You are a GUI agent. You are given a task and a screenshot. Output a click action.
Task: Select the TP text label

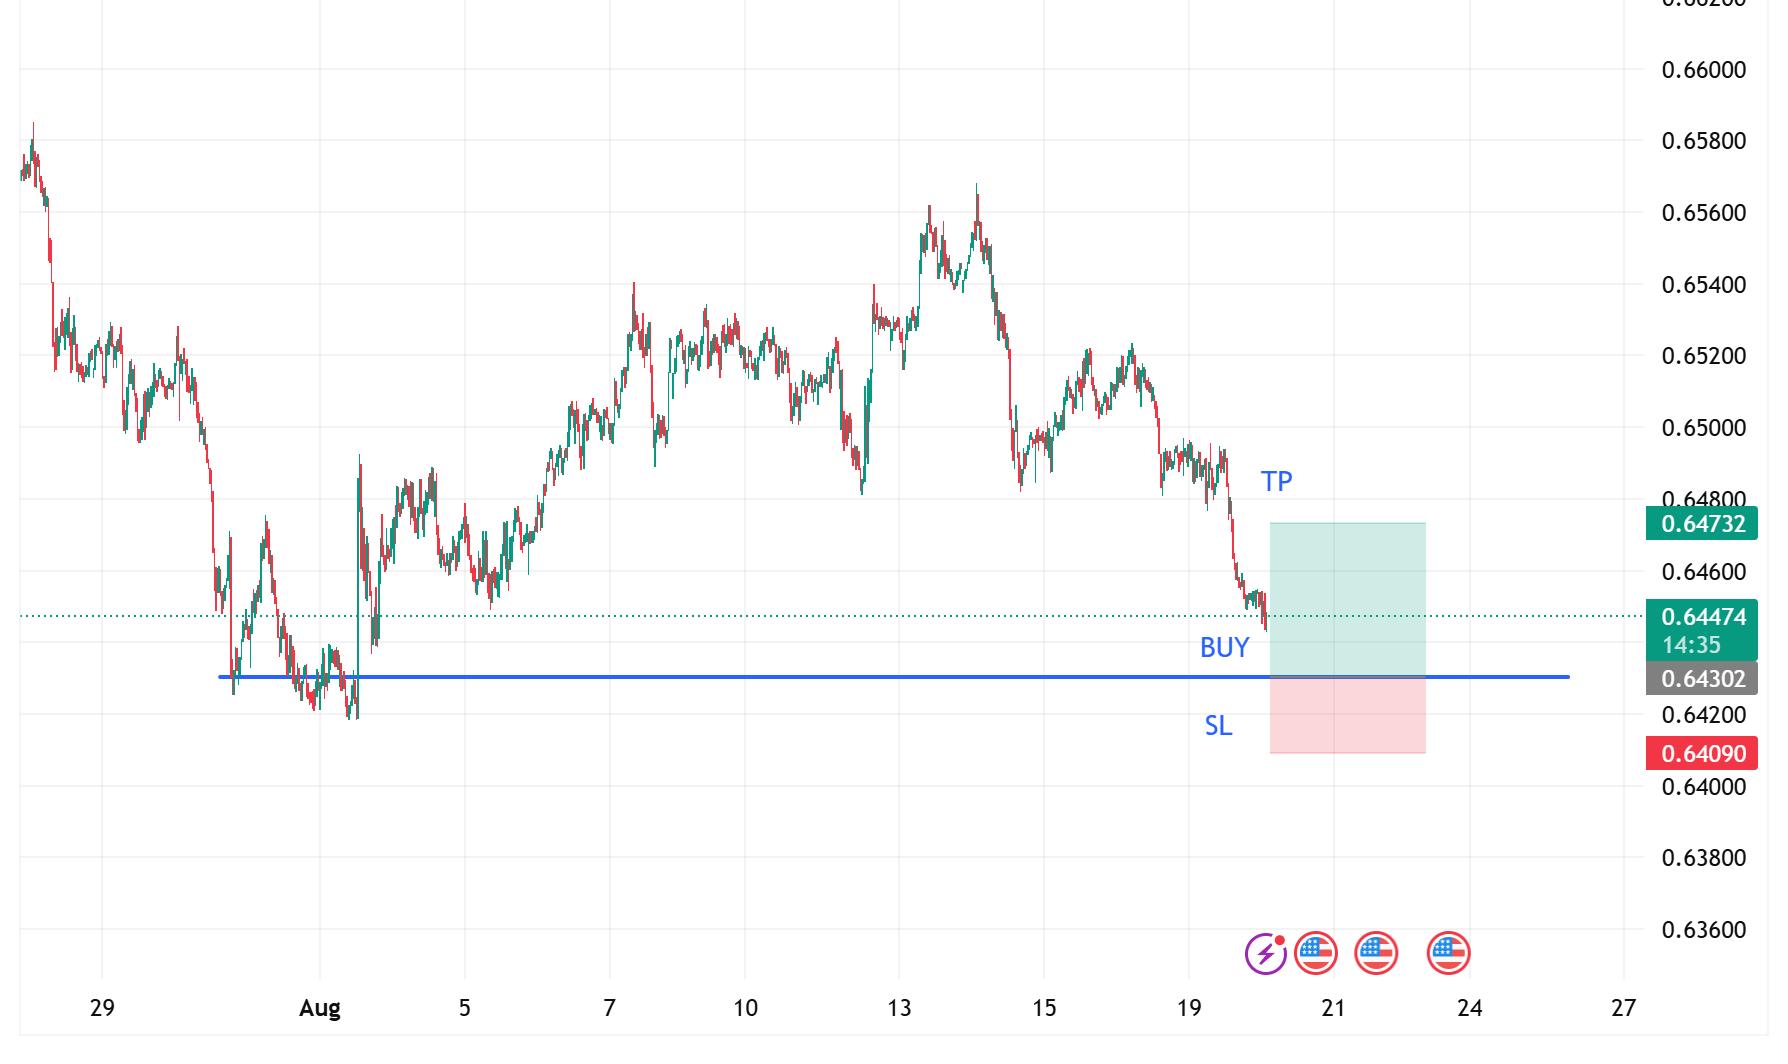click(x=1276, y=482)
